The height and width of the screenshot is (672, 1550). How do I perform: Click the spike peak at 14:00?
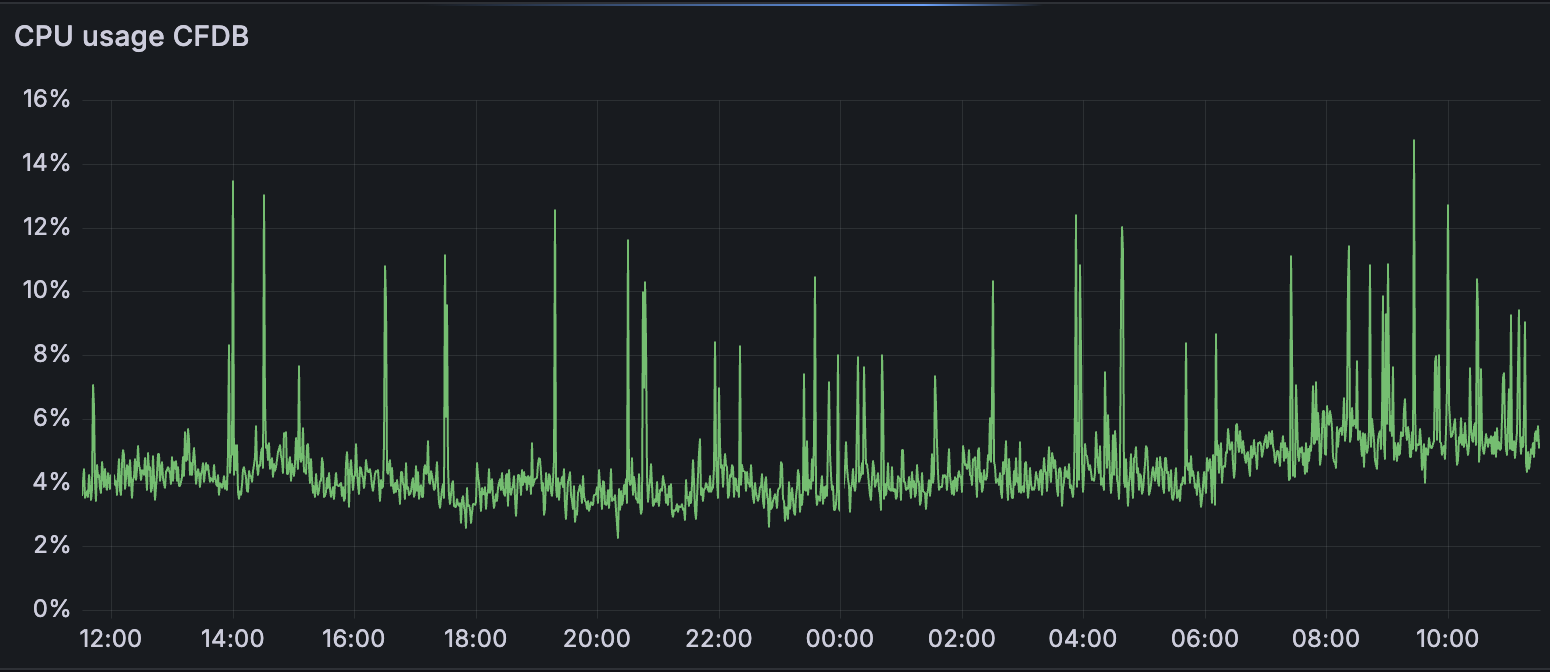pyautogui.click(x=233, y=182)
